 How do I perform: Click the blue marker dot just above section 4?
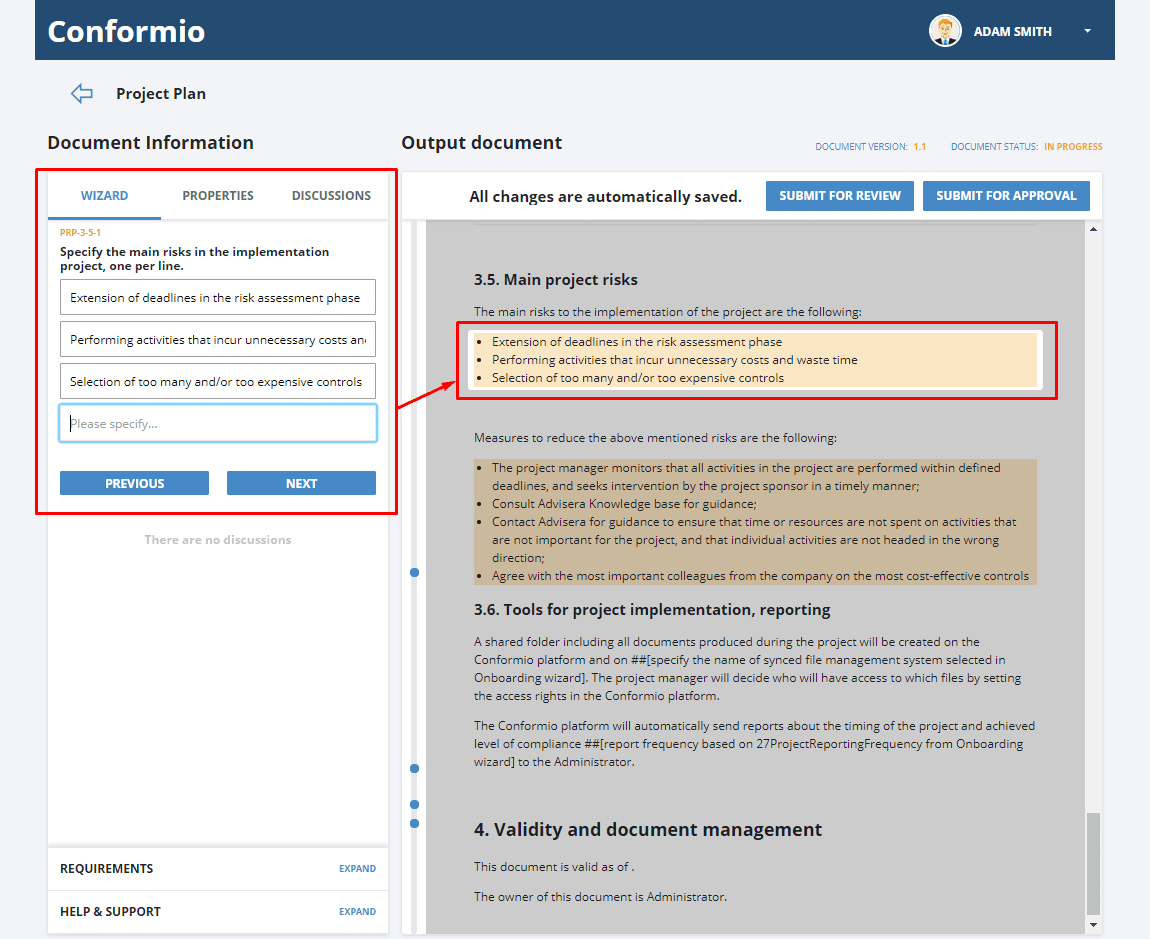click(x=414, y=805)
